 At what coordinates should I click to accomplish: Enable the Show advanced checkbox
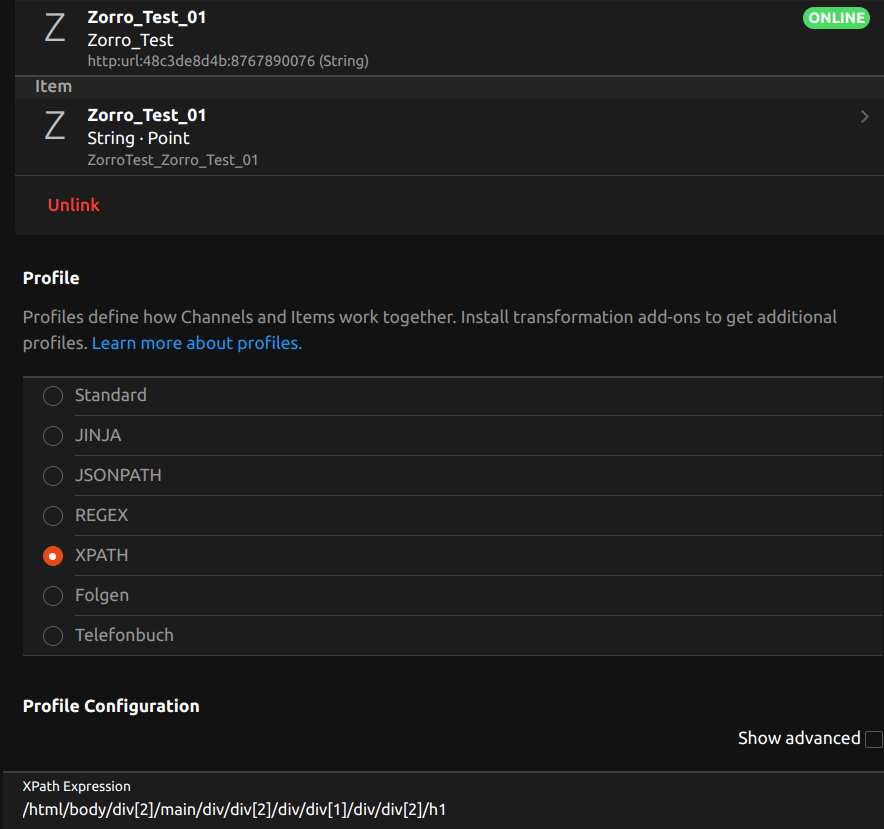pos(874,739)
